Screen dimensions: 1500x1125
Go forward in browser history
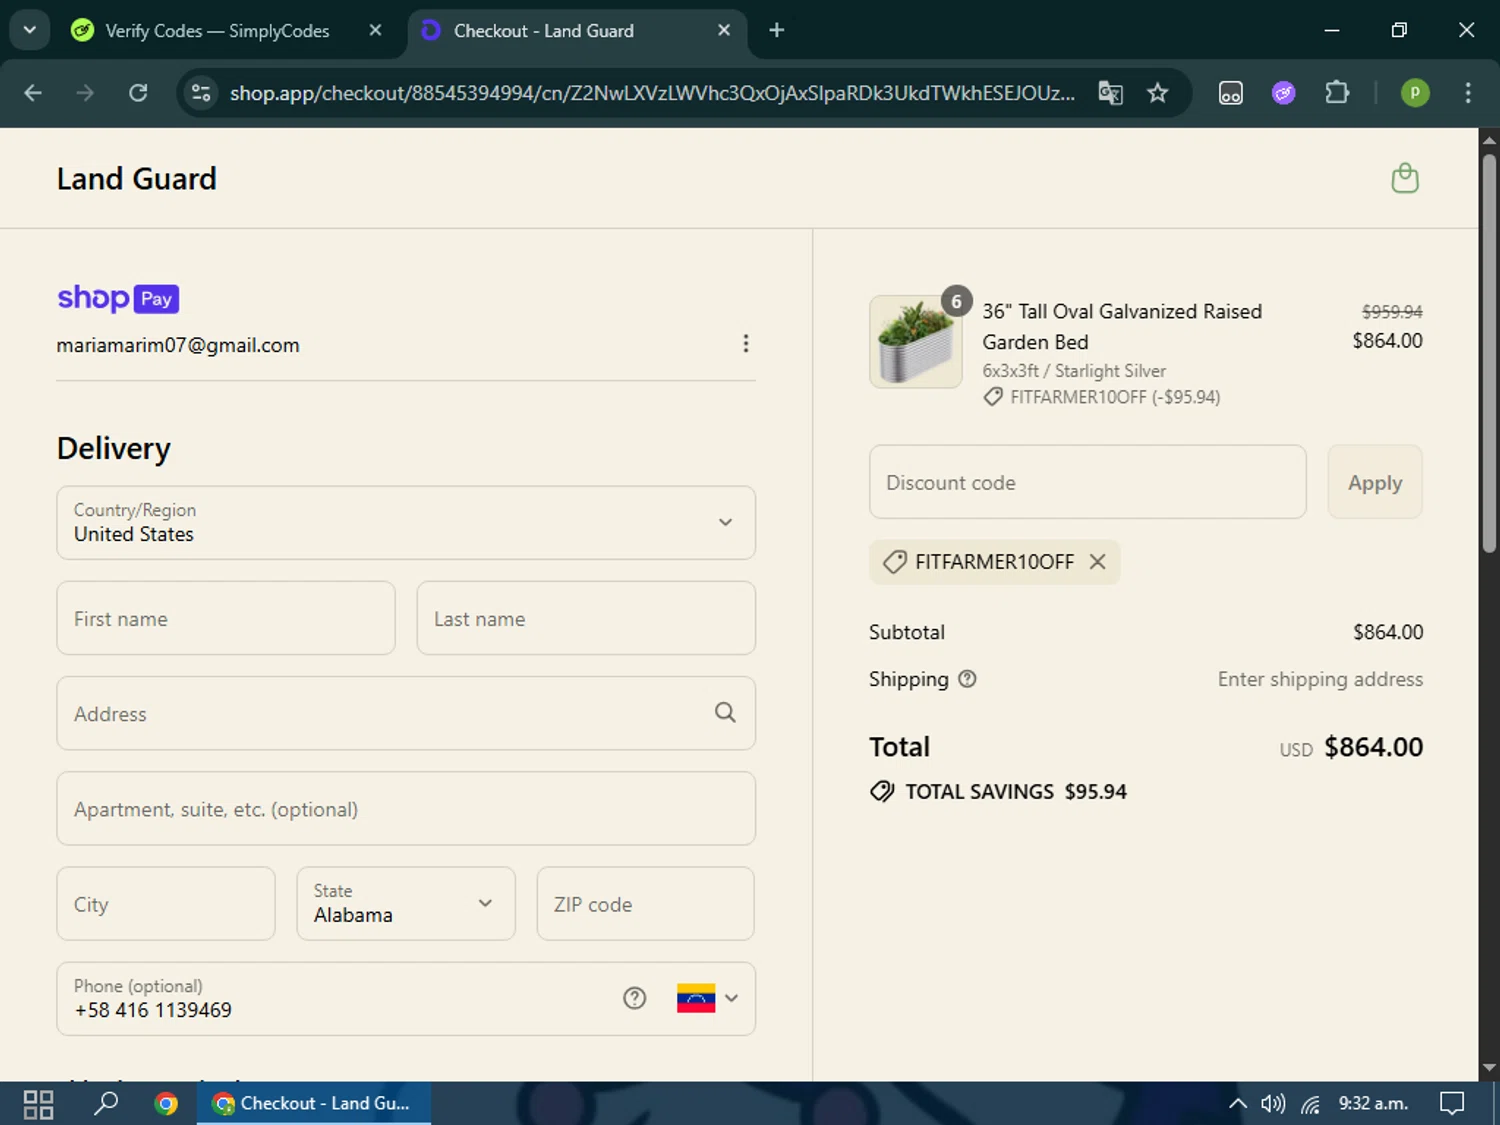tap(85, 93)
